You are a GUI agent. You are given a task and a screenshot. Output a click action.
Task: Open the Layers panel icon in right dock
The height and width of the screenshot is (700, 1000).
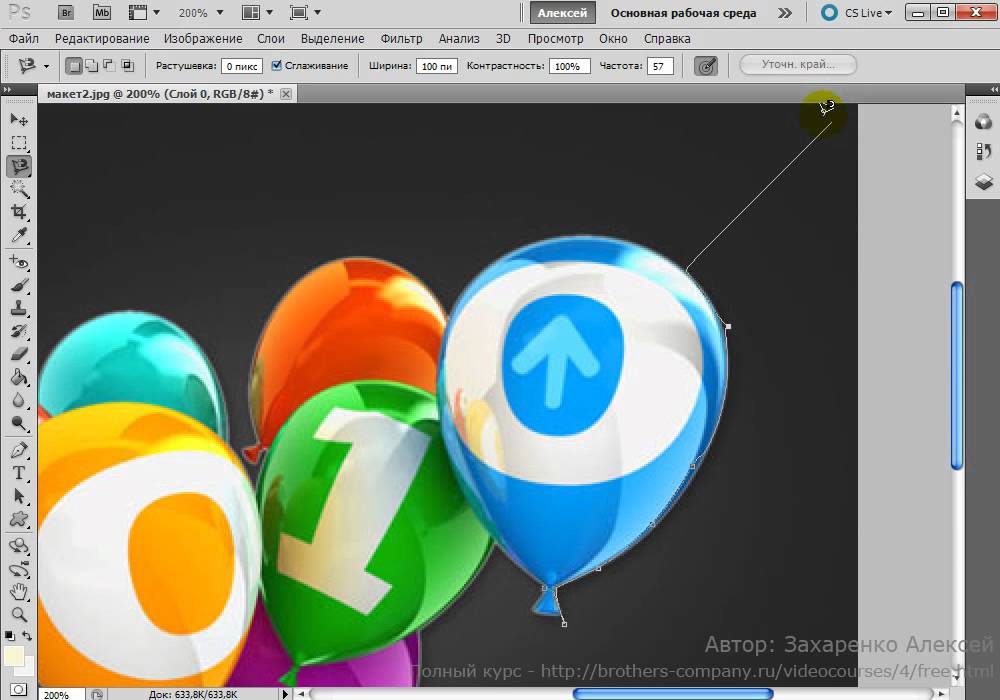tap(983, 182)
